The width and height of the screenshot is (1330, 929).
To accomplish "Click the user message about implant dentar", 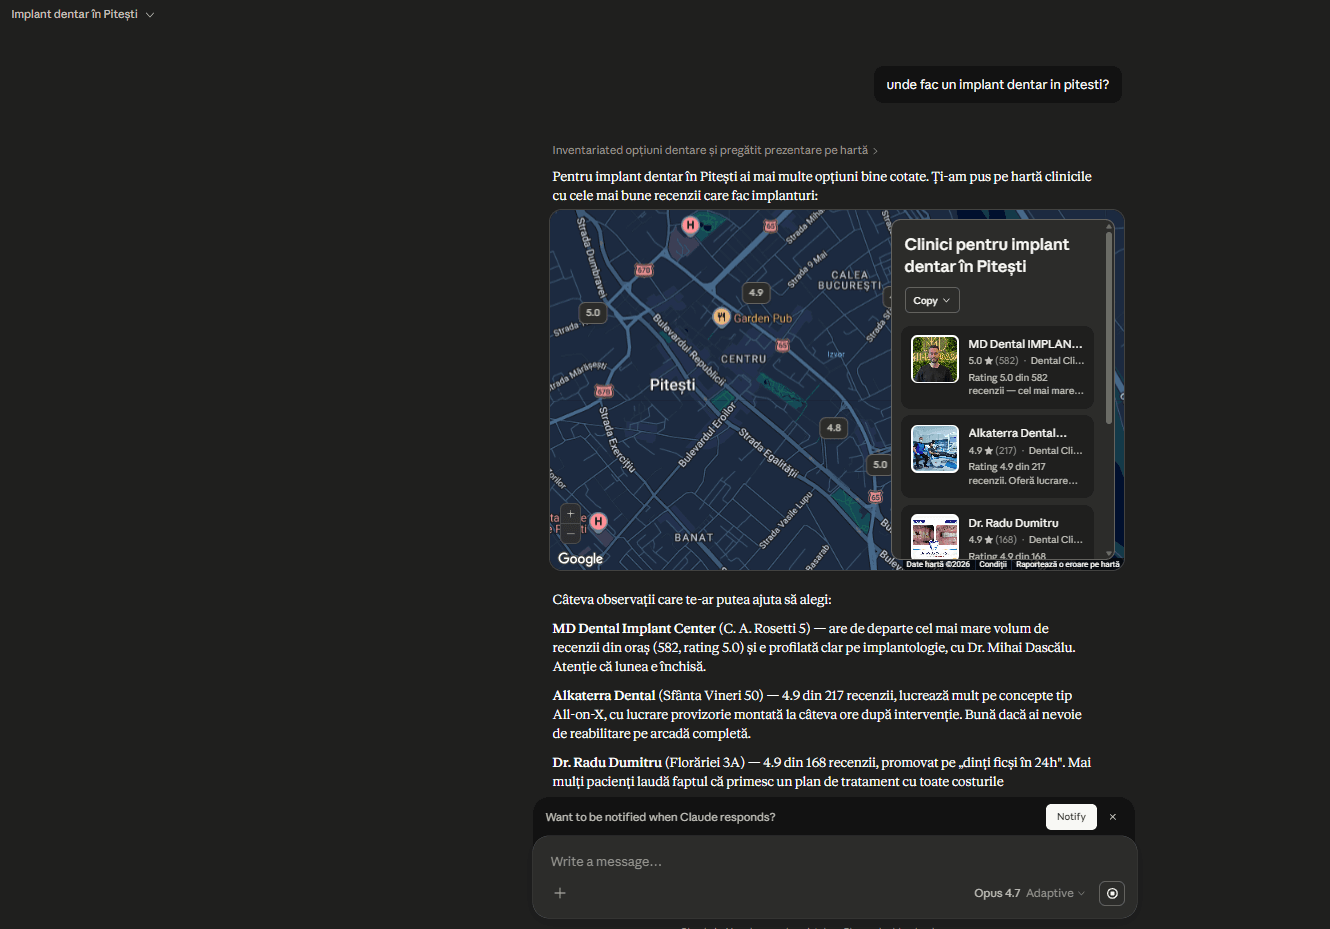I will [x=998, y=85].
